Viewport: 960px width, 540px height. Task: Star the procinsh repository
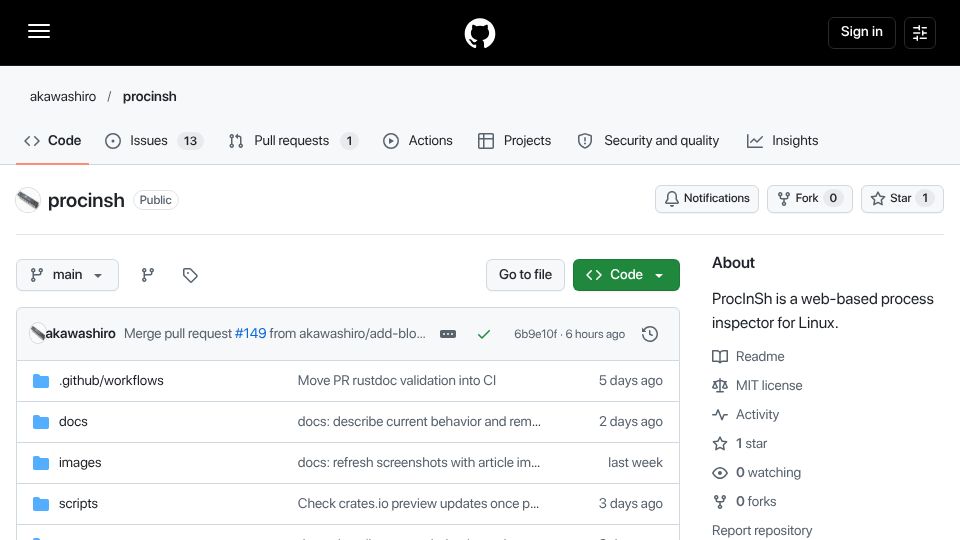(x=902, y=198)
